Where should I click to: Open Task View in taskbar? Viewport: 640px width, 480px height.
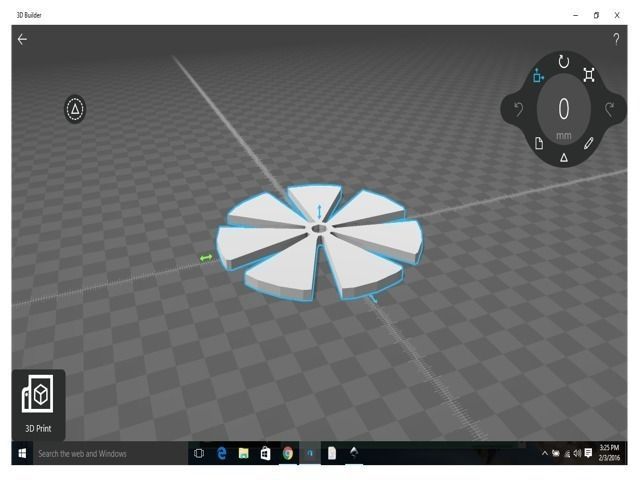tap(199, 453)
